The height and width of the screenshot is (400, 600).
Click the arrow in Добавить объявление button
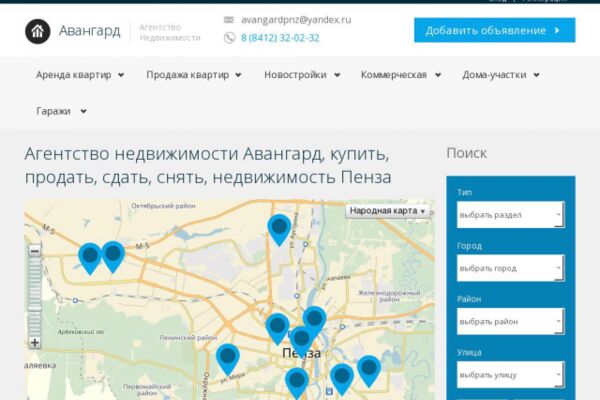[x=557, y=30]
